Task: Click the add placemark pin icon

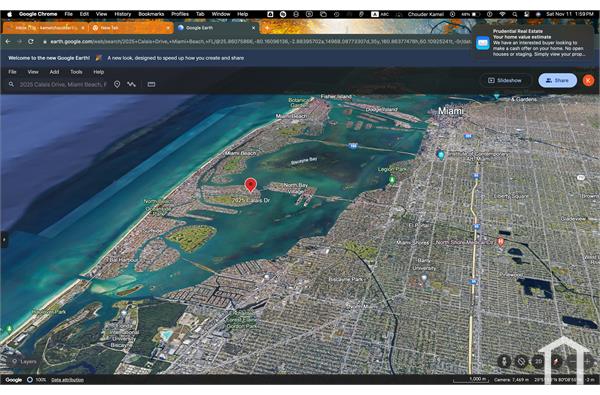Action: click(117, 84)
